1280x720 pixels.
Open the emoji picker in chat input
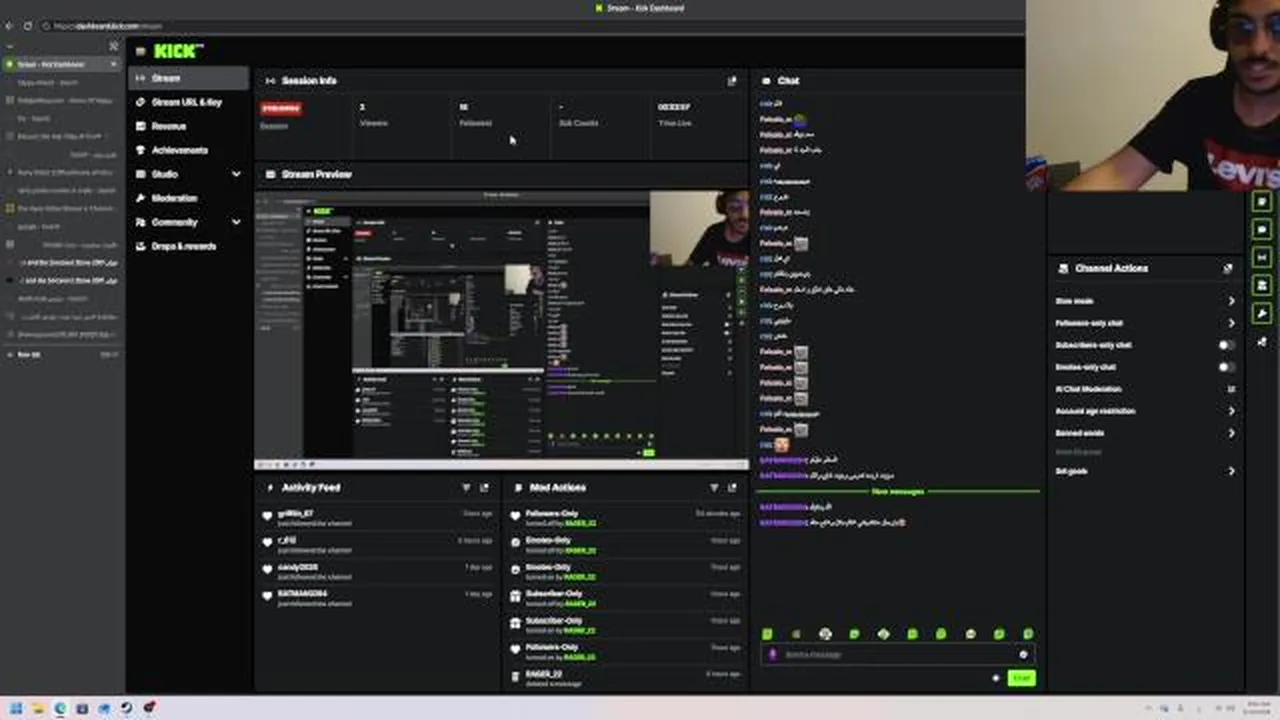pyautogui.click(x=1022, y=655)
